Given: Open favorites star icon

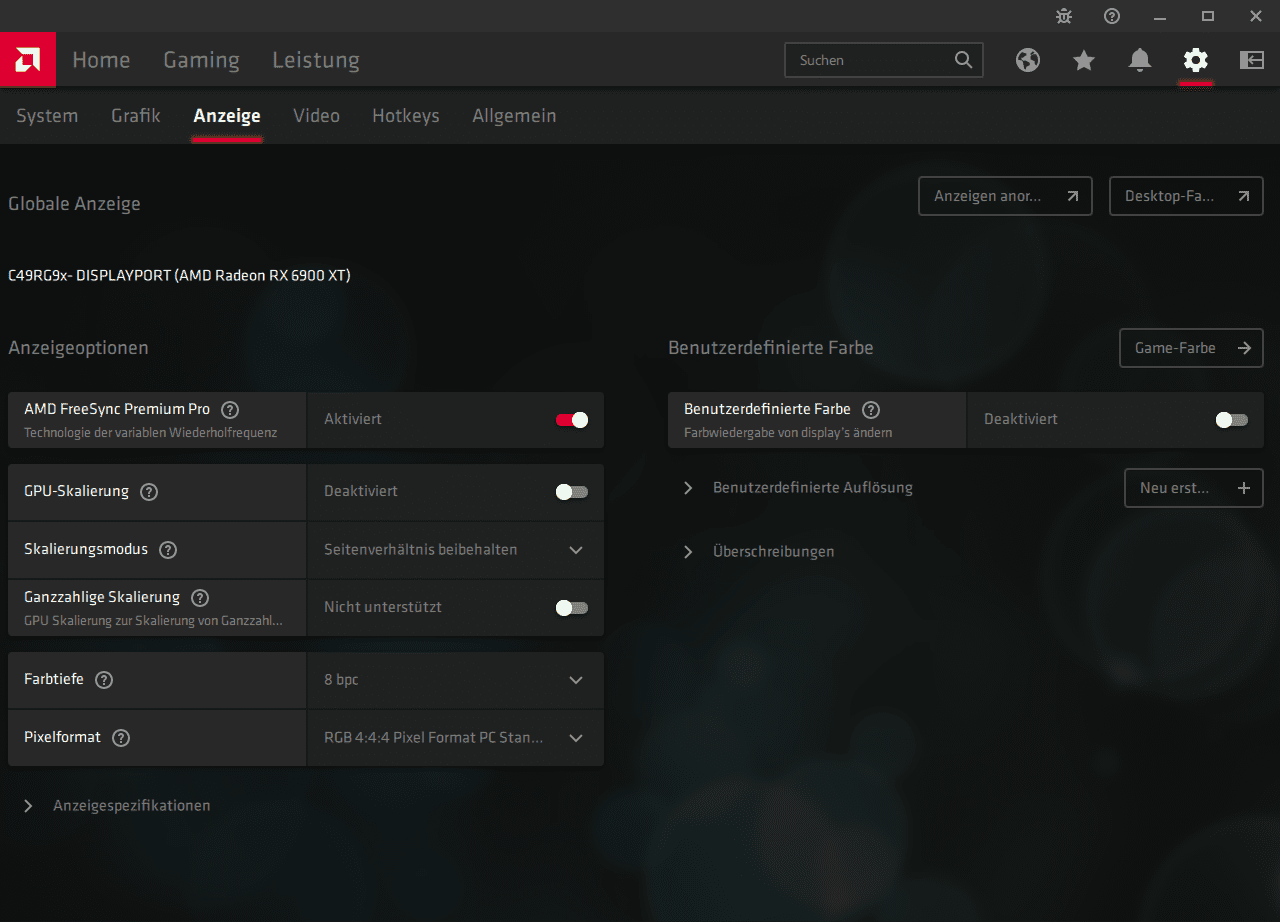Looking at the screenshot, I should [1084, 60].
